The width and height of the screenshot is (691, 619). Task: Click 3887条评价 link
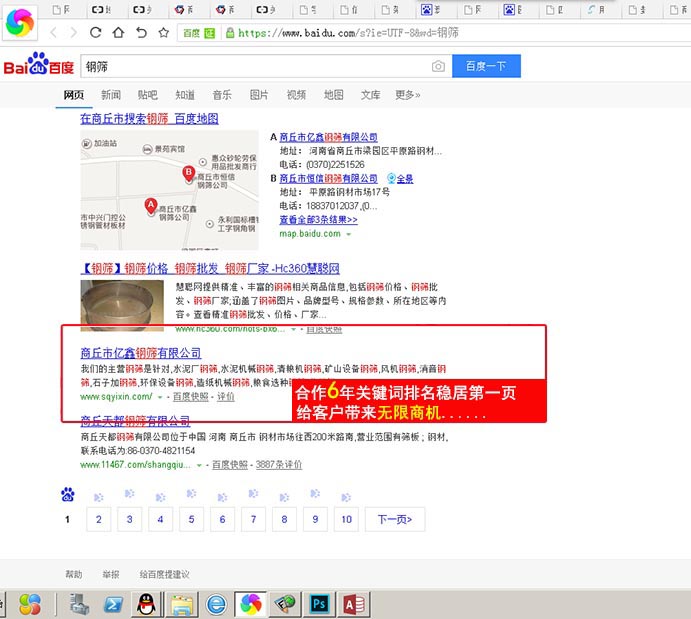click(279, 465)
